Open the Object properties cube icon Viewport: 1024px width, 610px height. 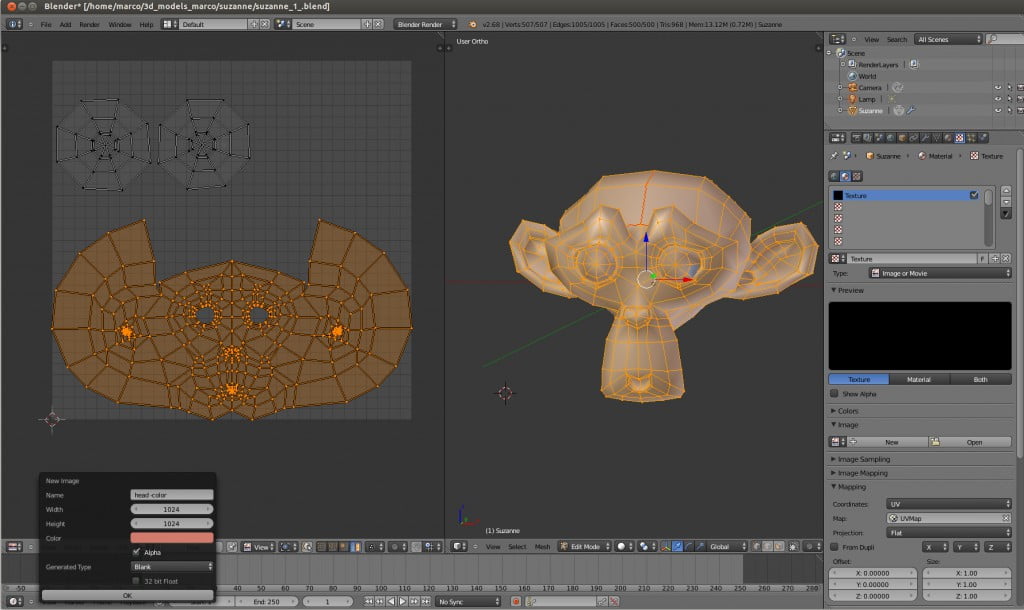click(902, 138)
